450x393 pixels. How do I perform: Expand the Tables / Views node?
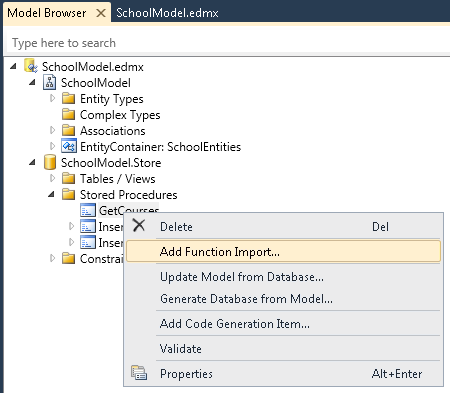click(x=52, y=178)
